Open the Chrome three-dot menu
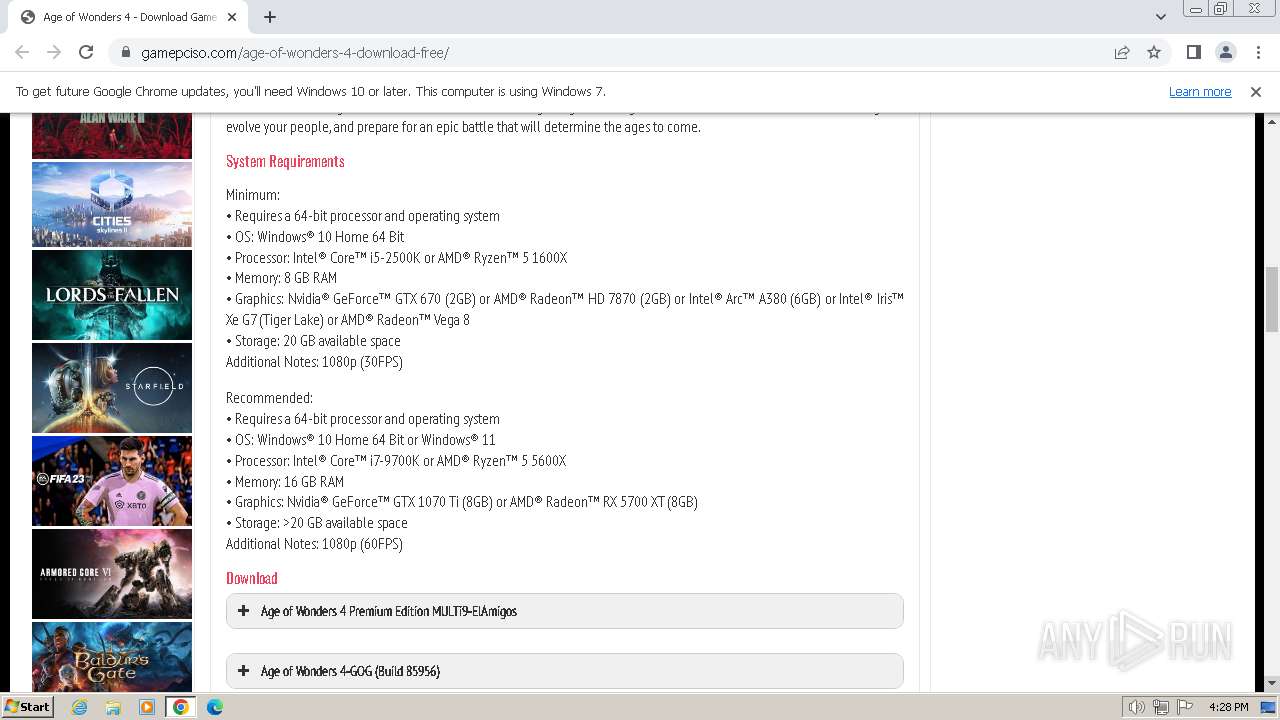 click(1257, 52)
